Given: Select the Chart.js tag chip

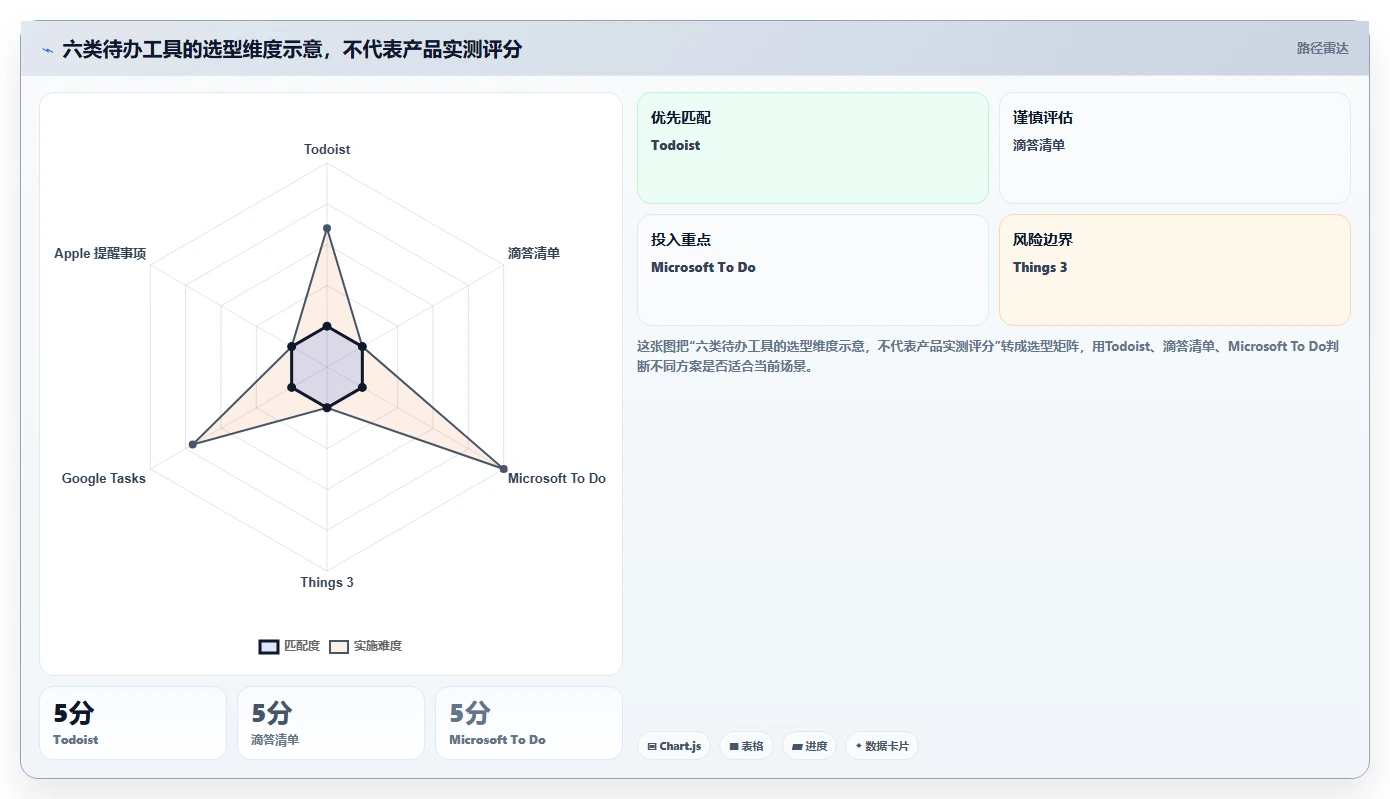Looking at the screenshot, I should [674, 746].
